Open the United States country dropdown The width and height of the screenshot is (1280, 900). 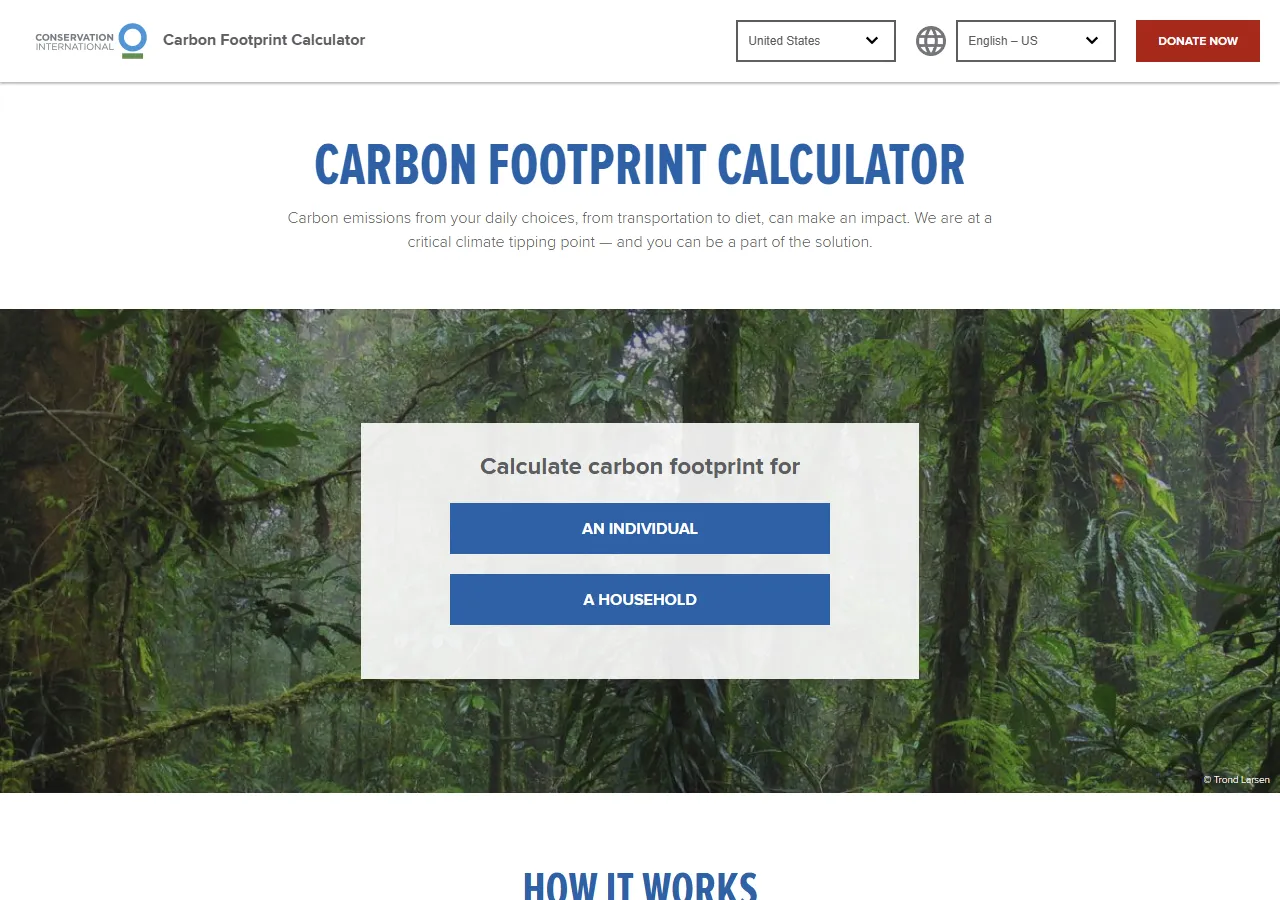816,41
